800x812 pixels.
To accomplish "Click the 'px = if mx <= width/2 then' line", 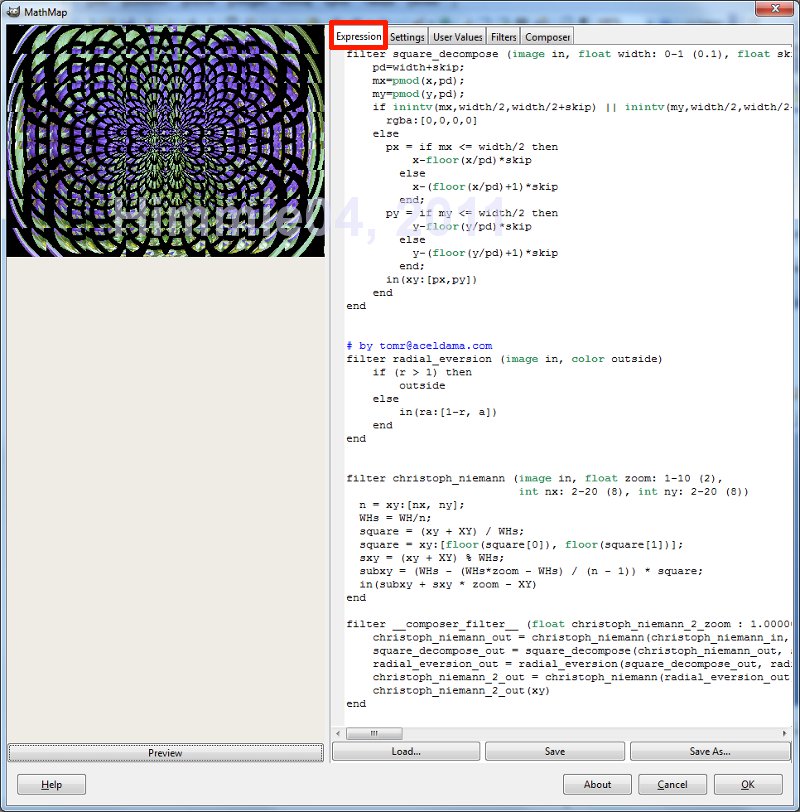I will coord(472,147).
